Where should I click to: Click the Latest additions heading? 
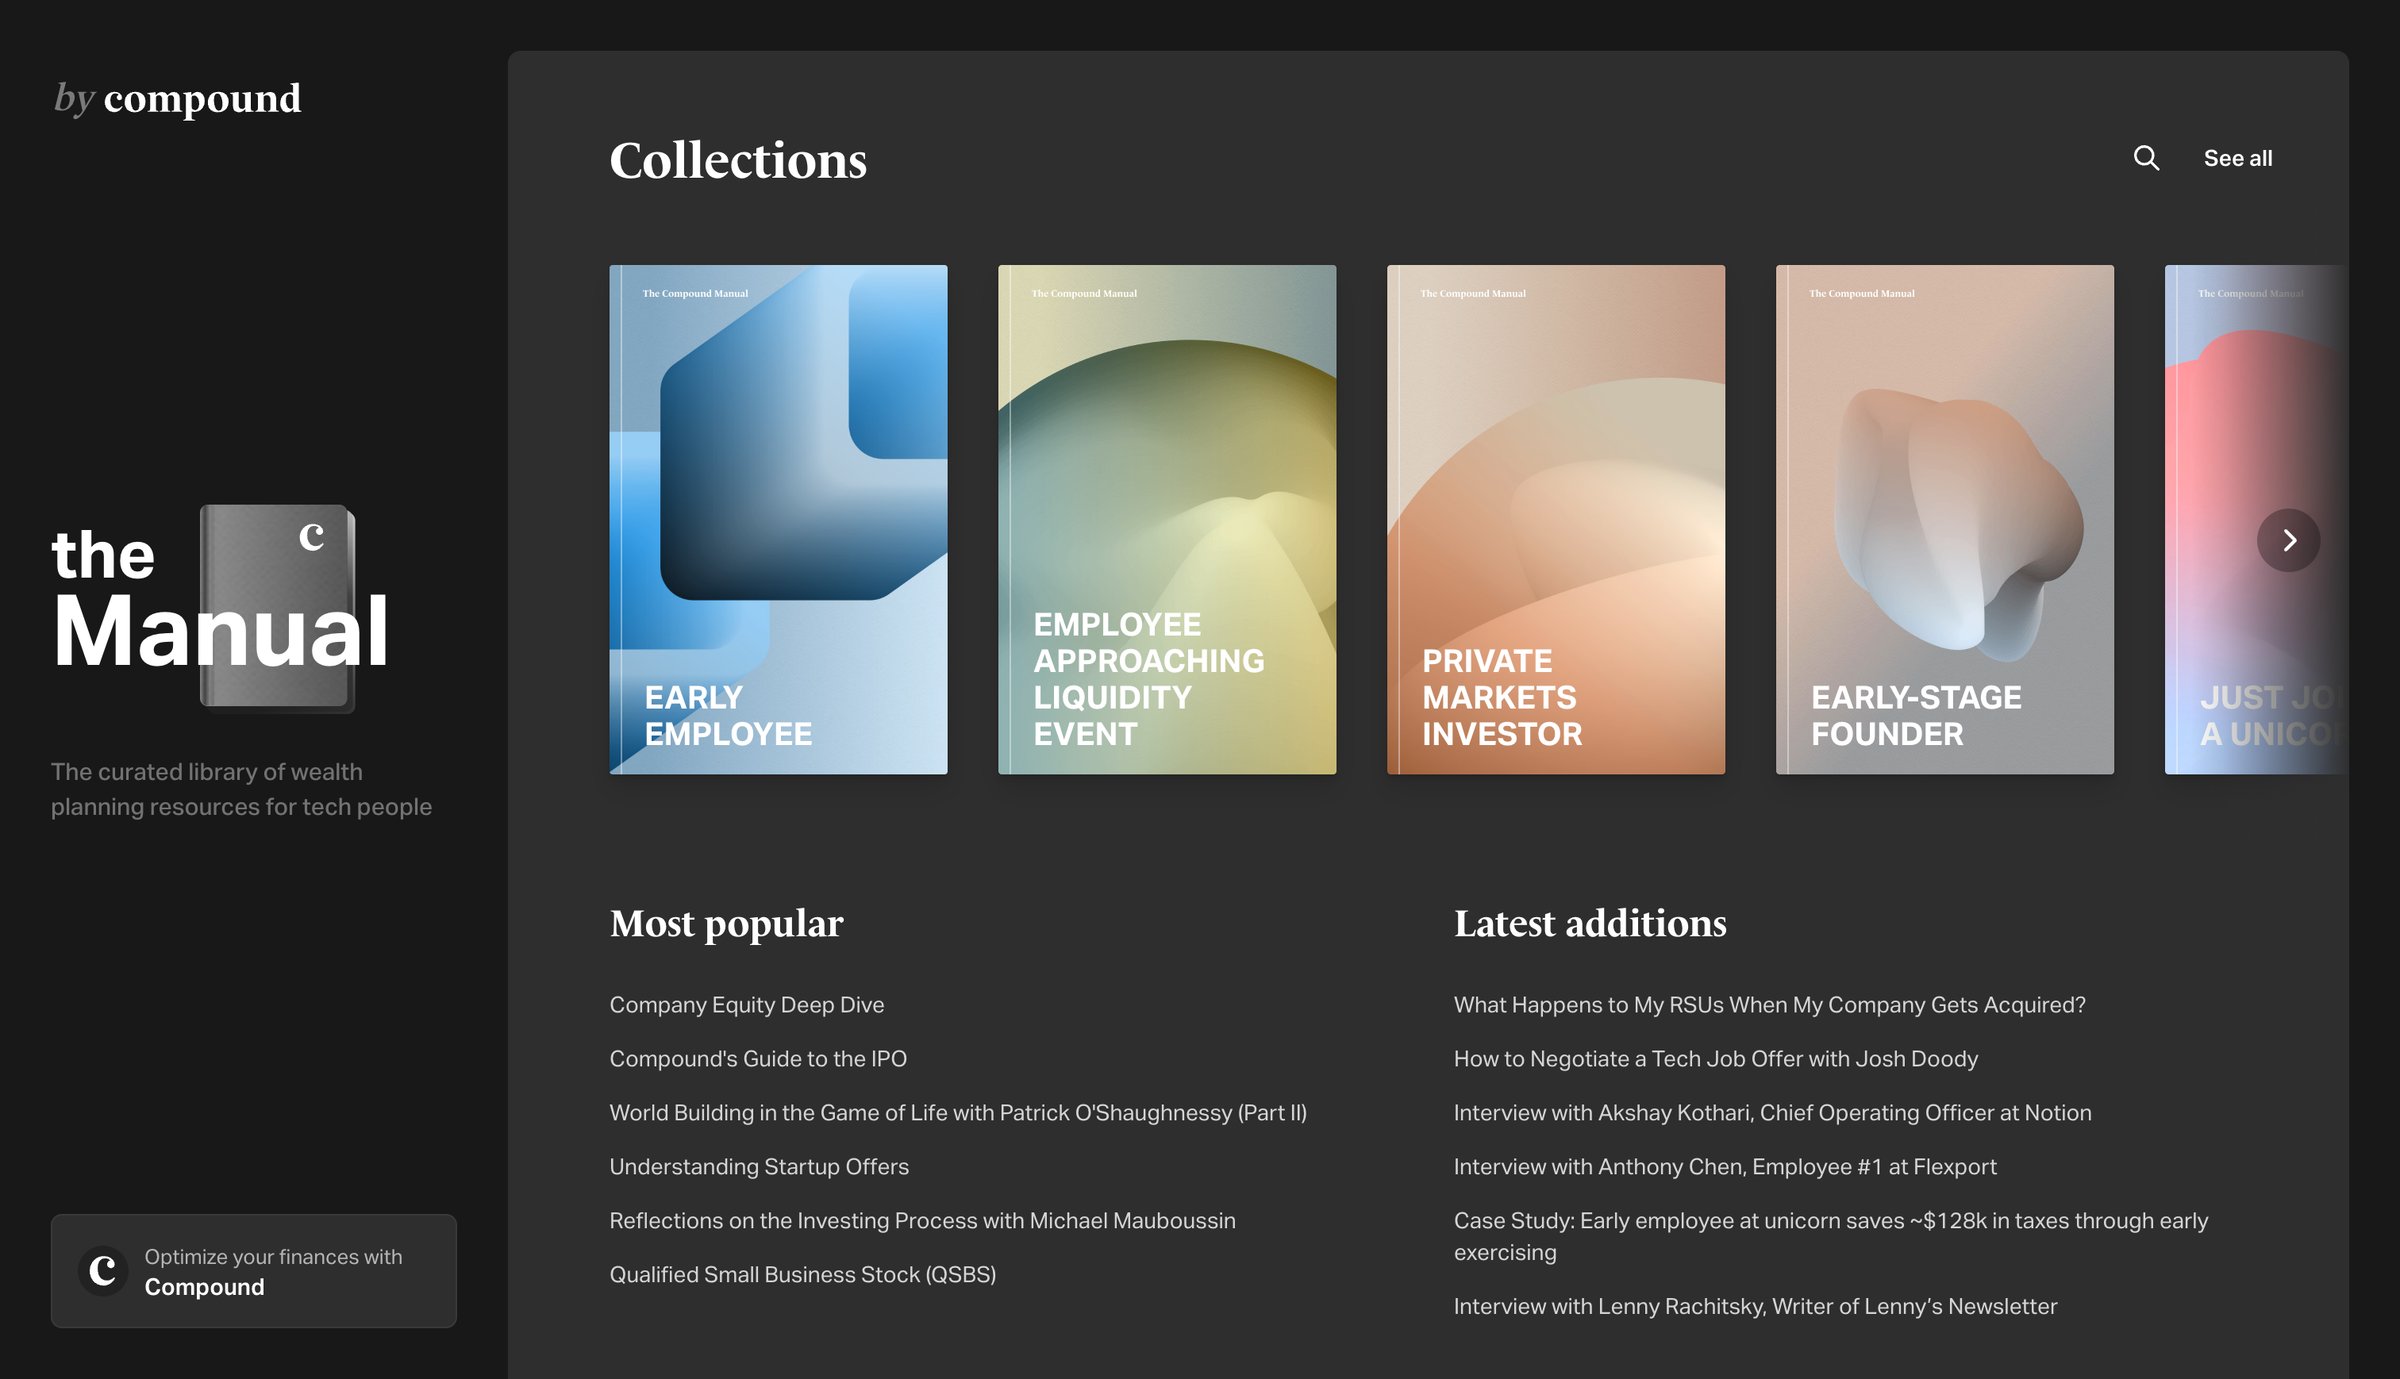point(1590,923)
